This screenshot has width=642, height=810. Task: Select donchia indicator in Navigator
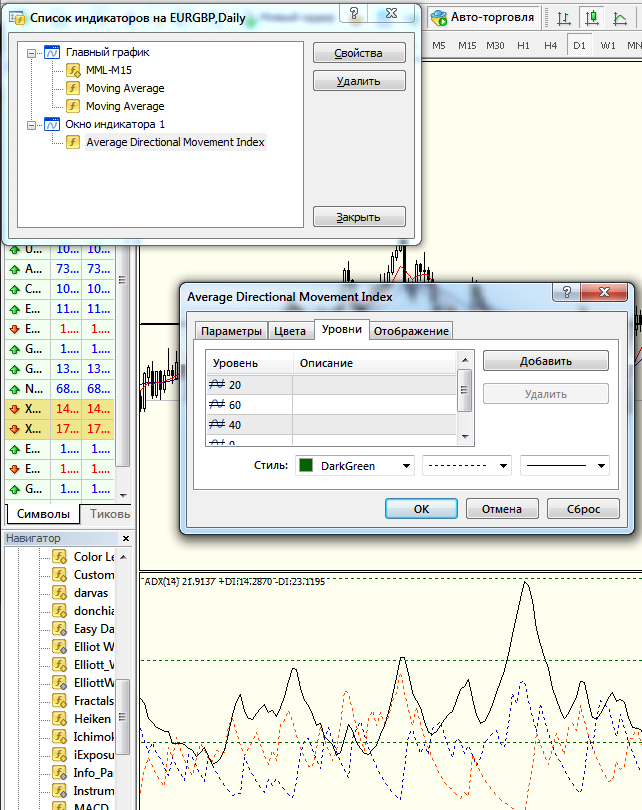point(94,611)
